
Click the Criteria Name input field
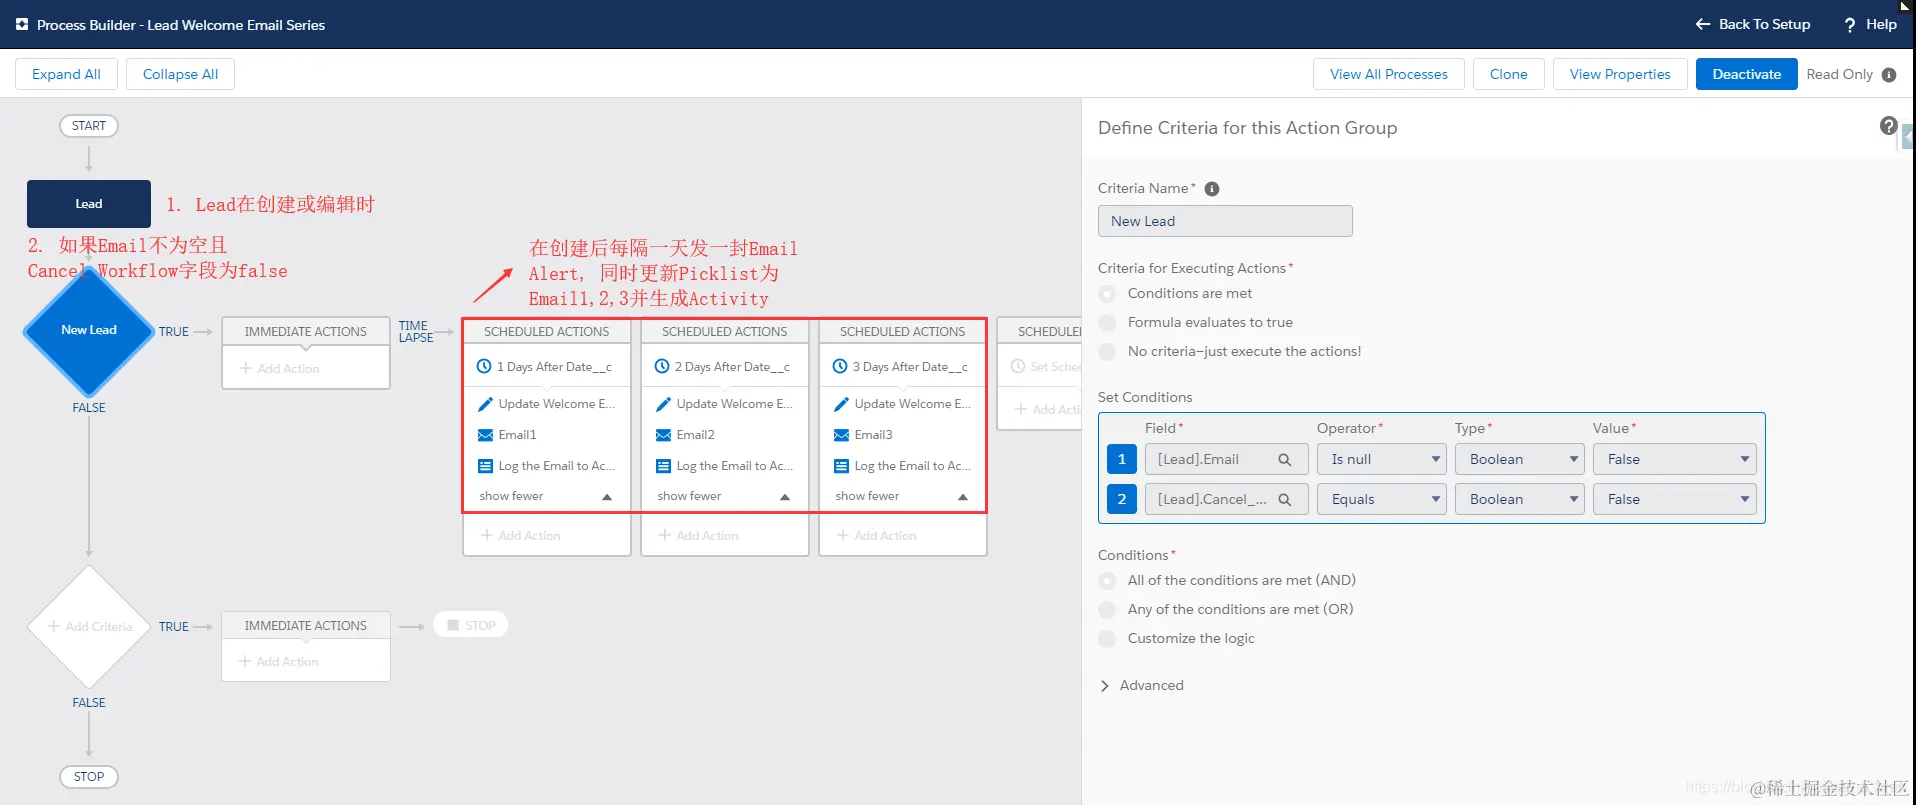pos(1225,222)
